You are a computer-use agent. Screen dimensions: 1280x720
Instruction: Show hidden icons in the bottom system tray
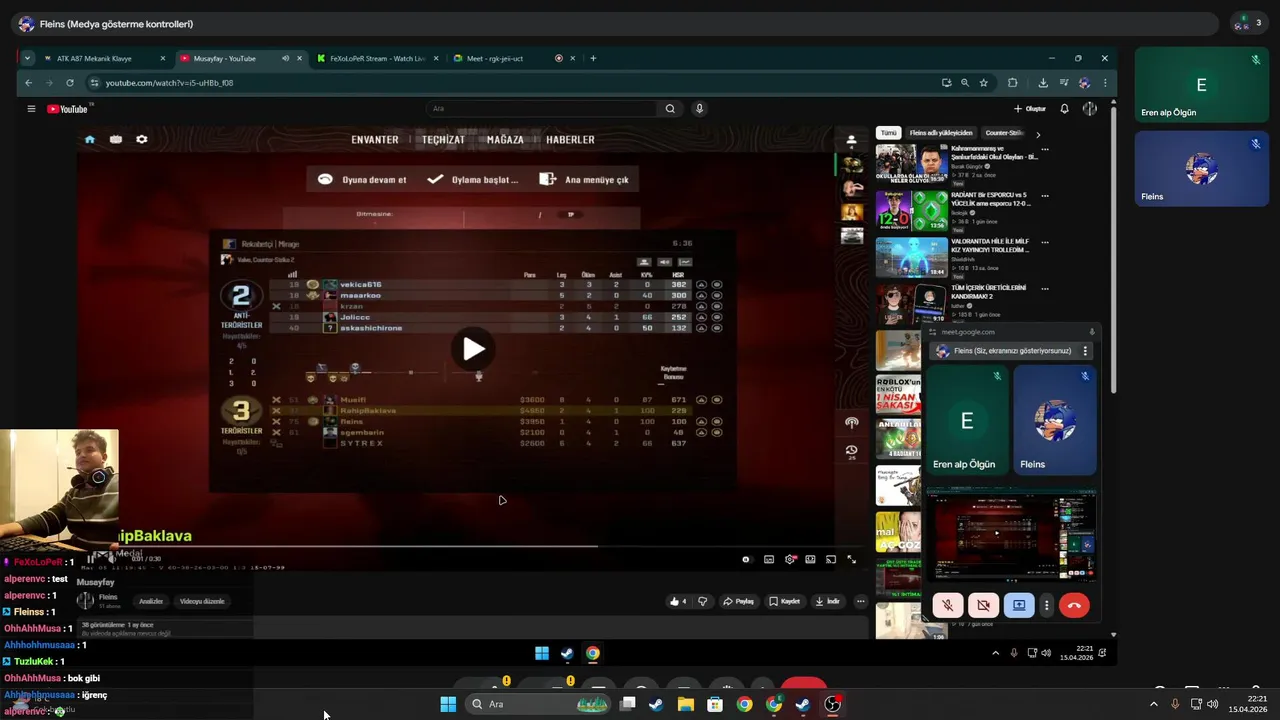click(x=1153, y=704)
